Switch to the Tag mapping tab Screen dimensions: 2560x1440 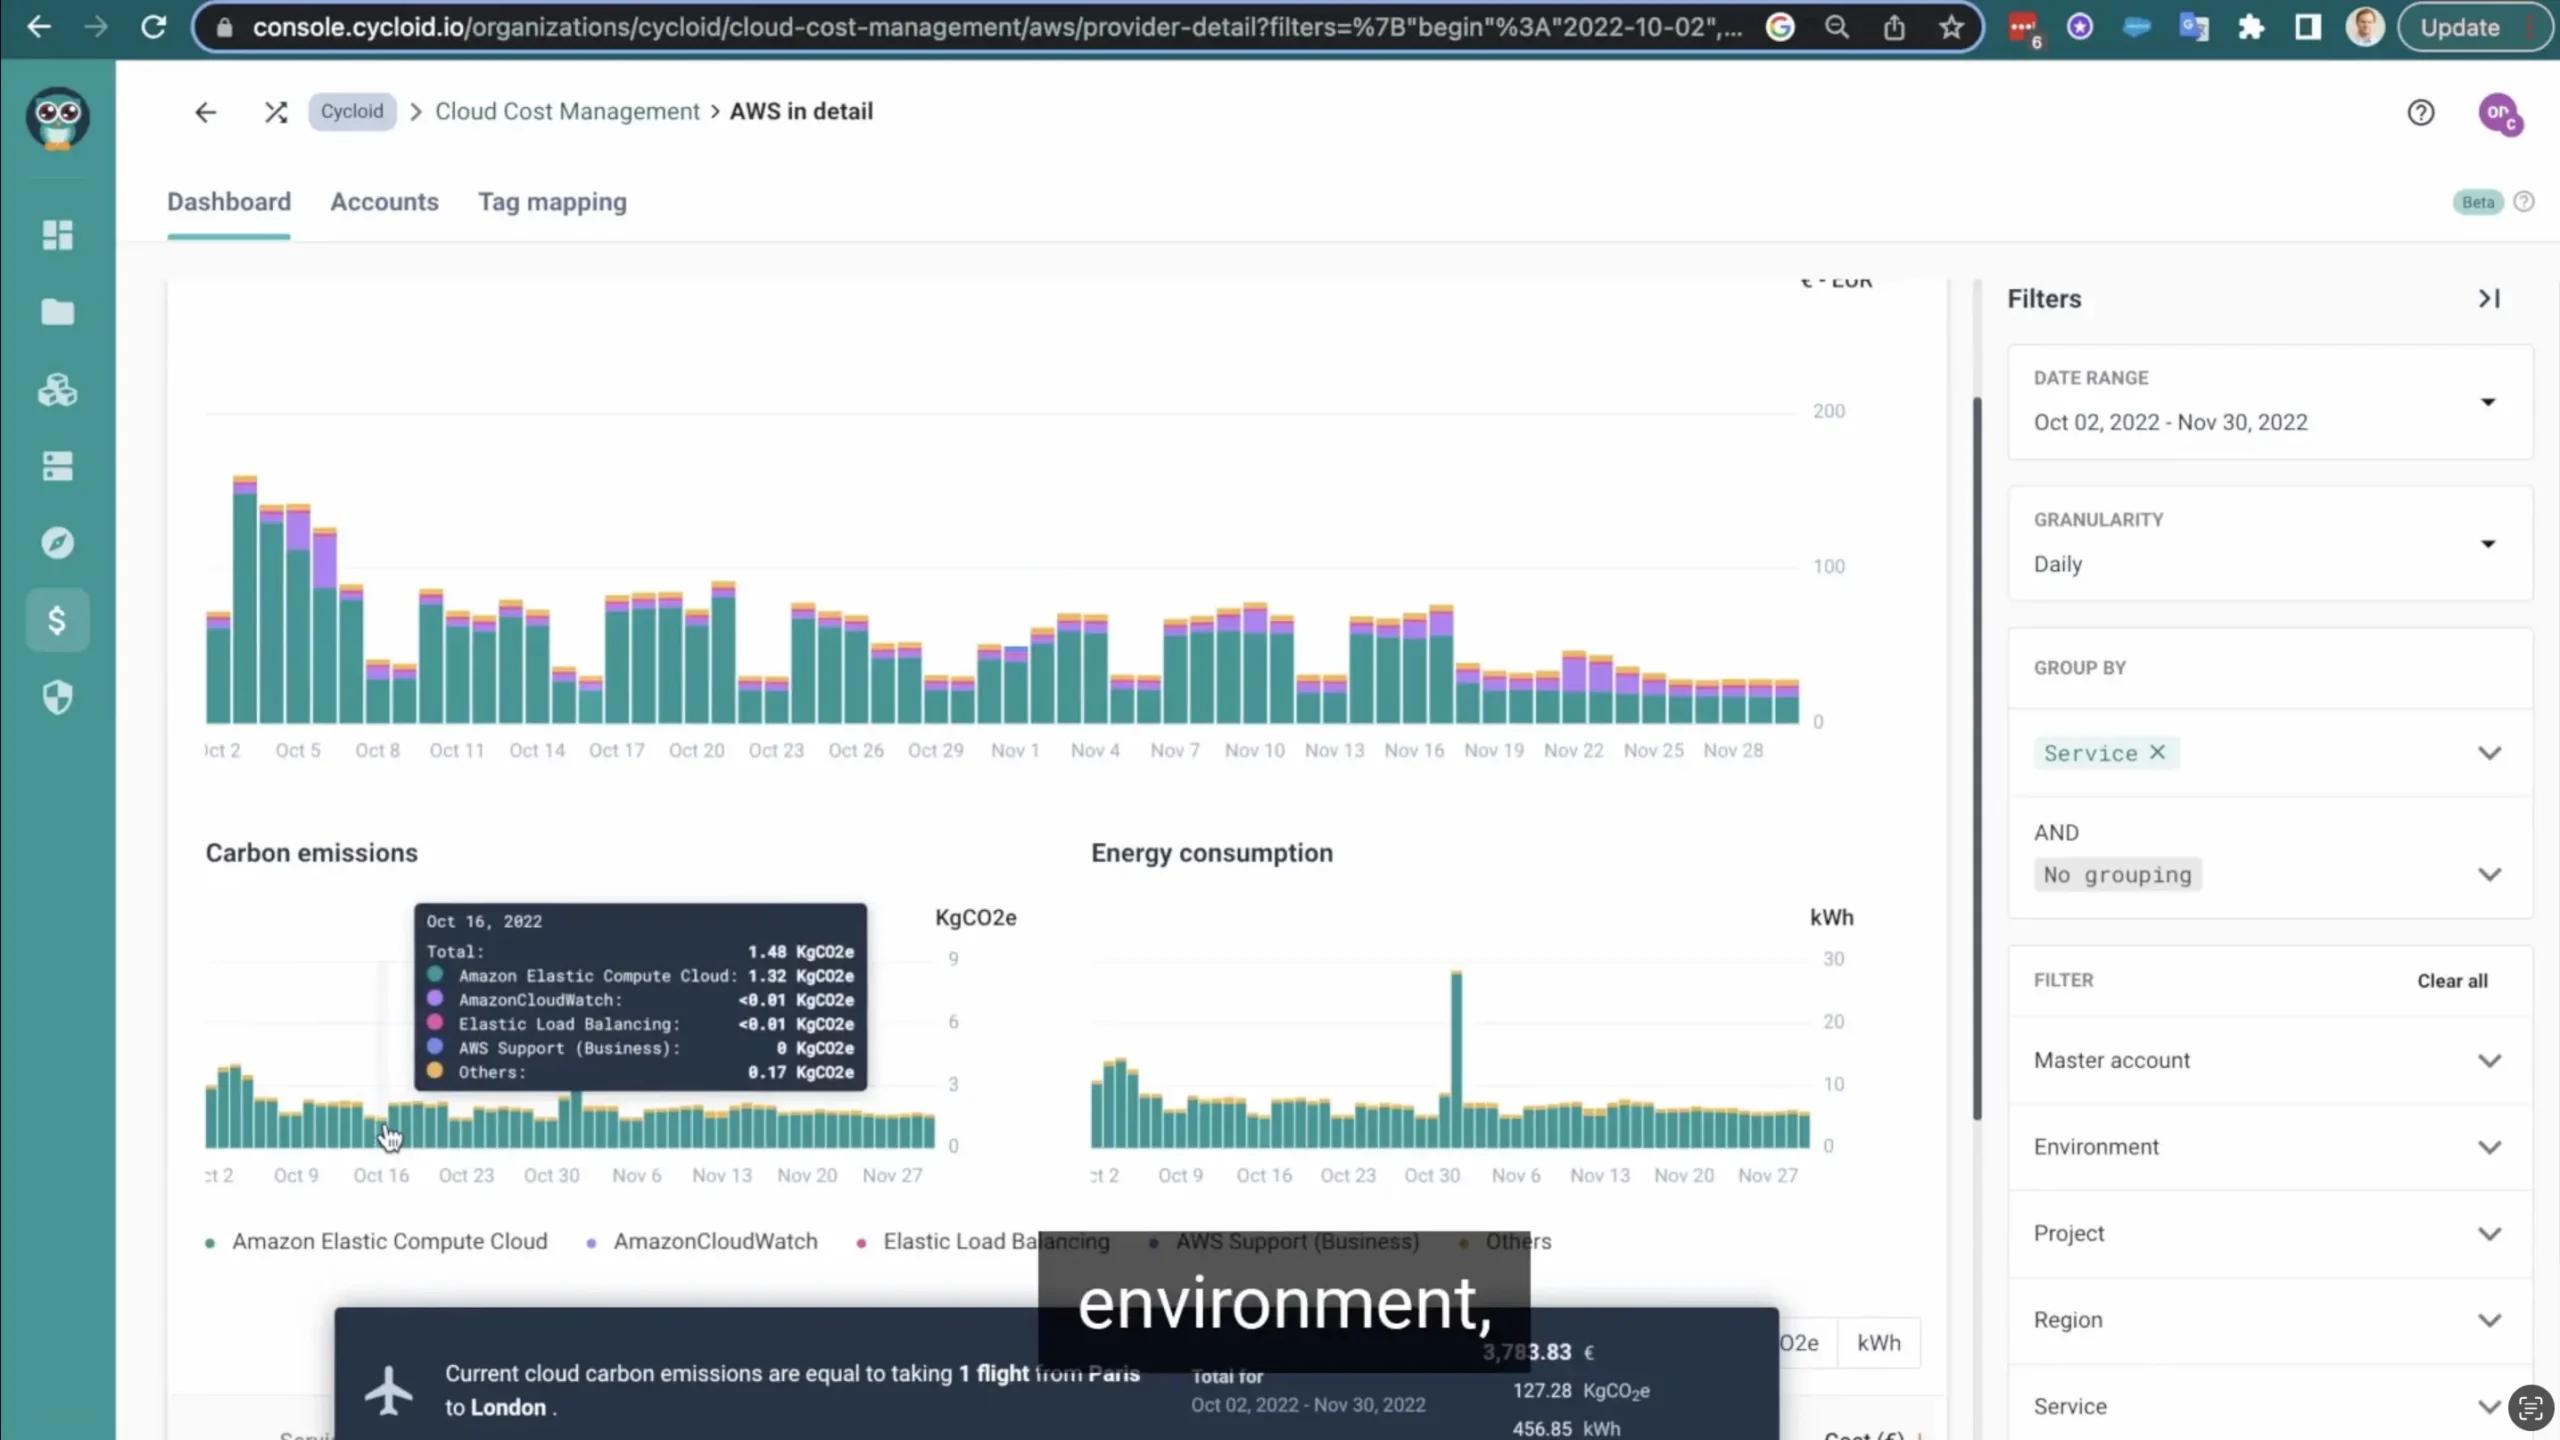[552, 203]
